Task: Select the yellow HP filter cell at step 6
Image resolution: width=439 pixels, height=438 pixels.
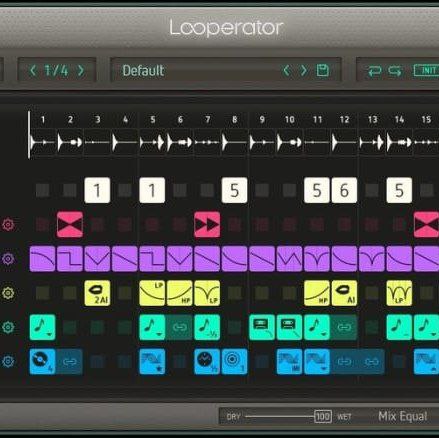Action: coord(180,293)
